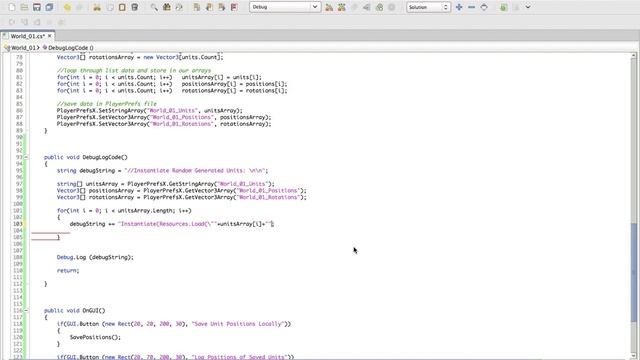This screenshot has width=640, height=360.
Task: Click the Toggle Bookmark icon
Action: pyautogui.click(x=197, y=7)
